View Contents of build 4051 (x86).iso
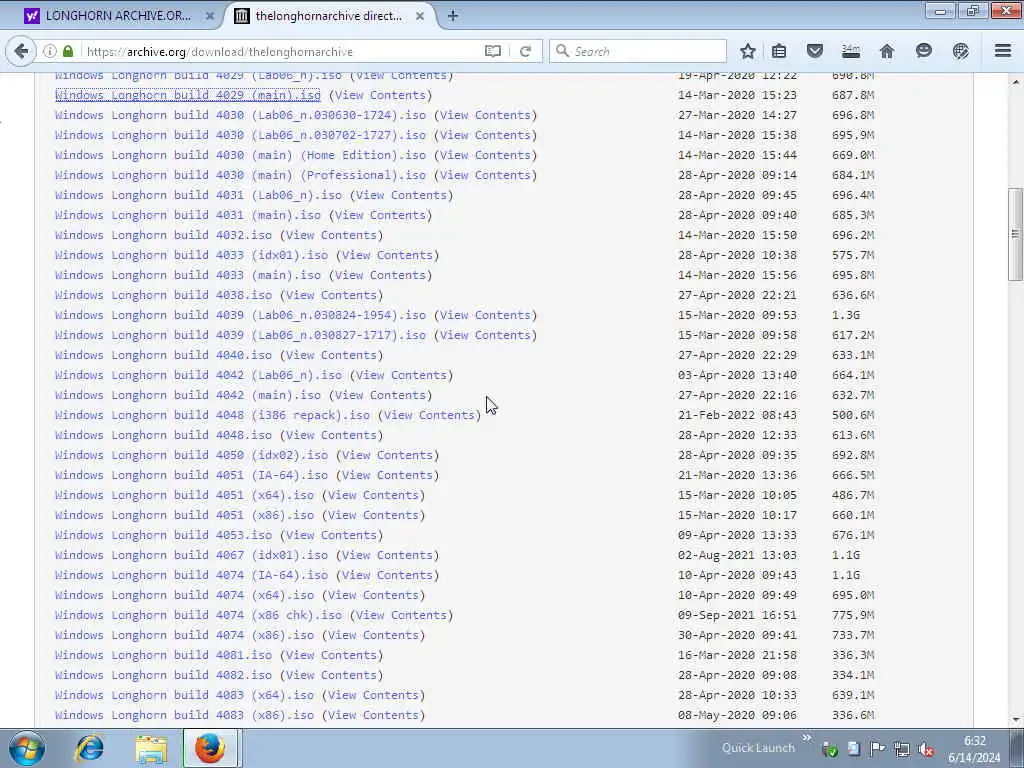 [x=373, y=515]
